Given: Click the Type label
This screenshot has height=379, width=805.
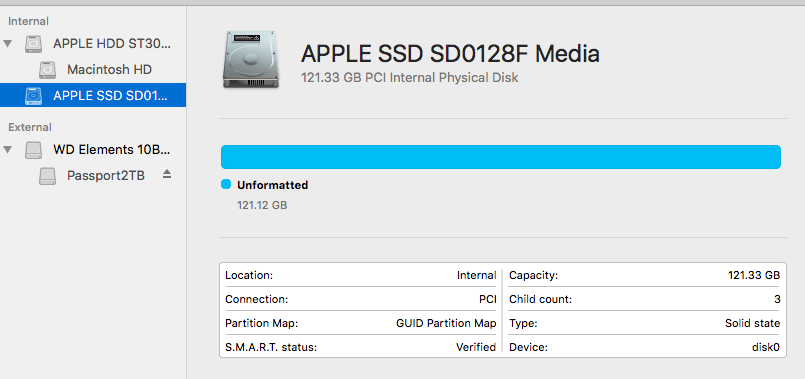Looking at the screenshot, I should 523,324.
